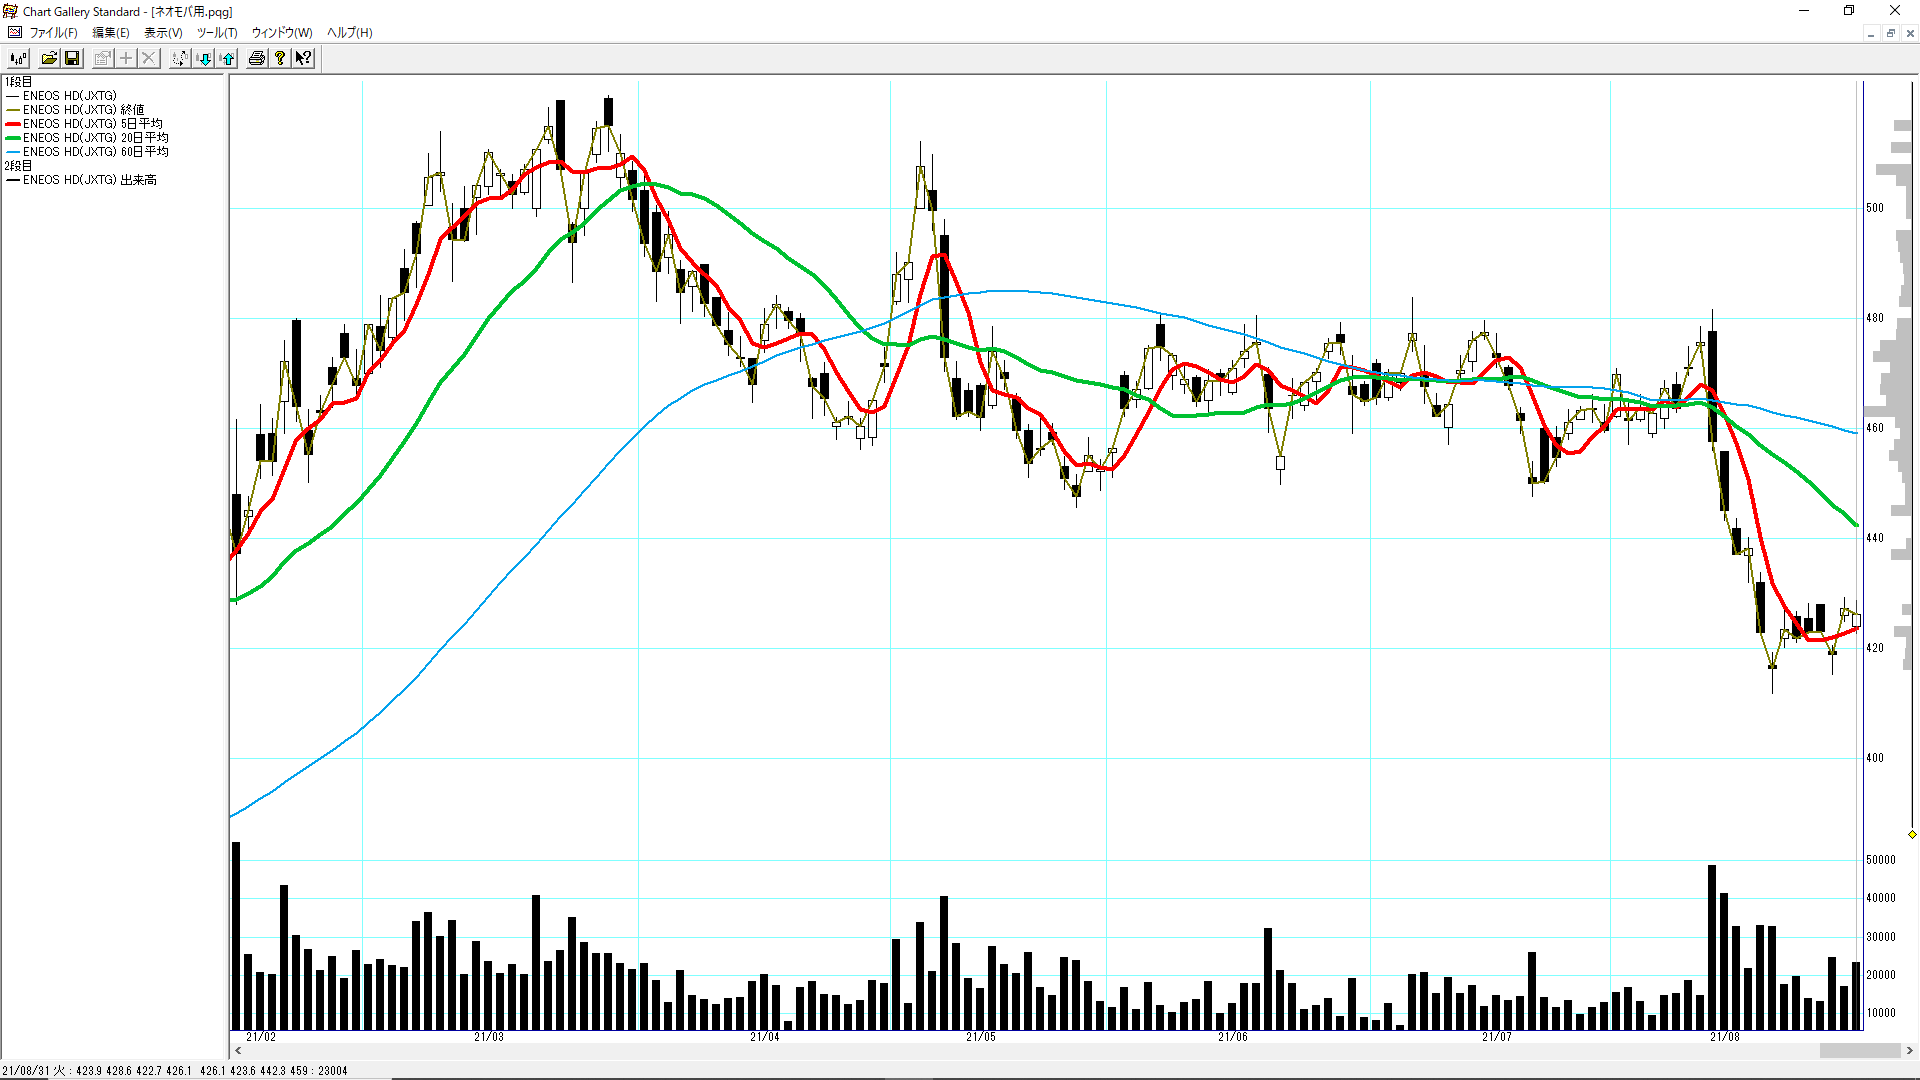The width and height of the screenshot is (1920, 1080).
Task: Click the horizontal scrollbar right arrow
Action: [1909, 1051]
